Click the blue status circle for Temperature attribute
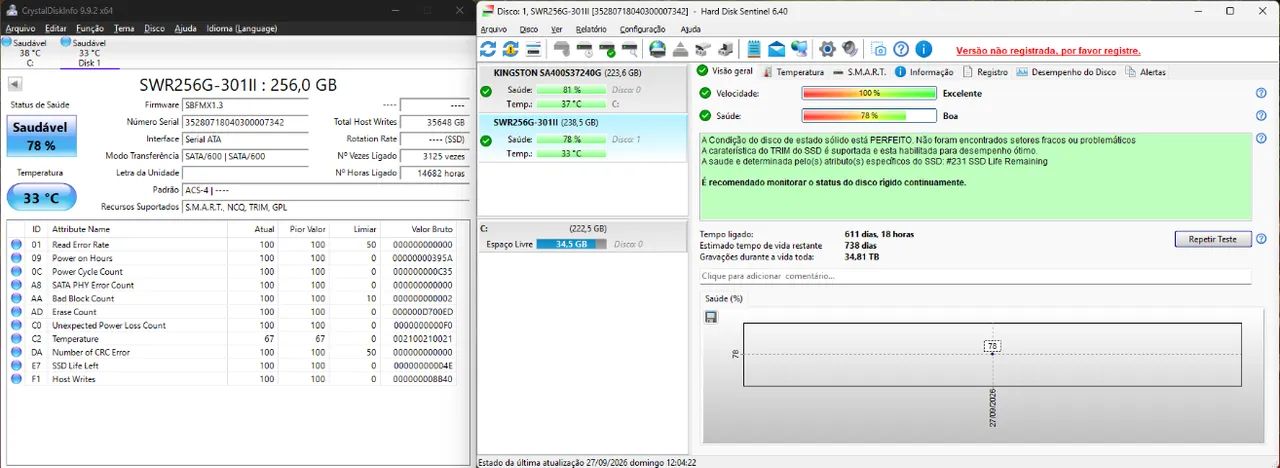The width and height of the screenshot is (1280, 468). [x=16, y=339]
